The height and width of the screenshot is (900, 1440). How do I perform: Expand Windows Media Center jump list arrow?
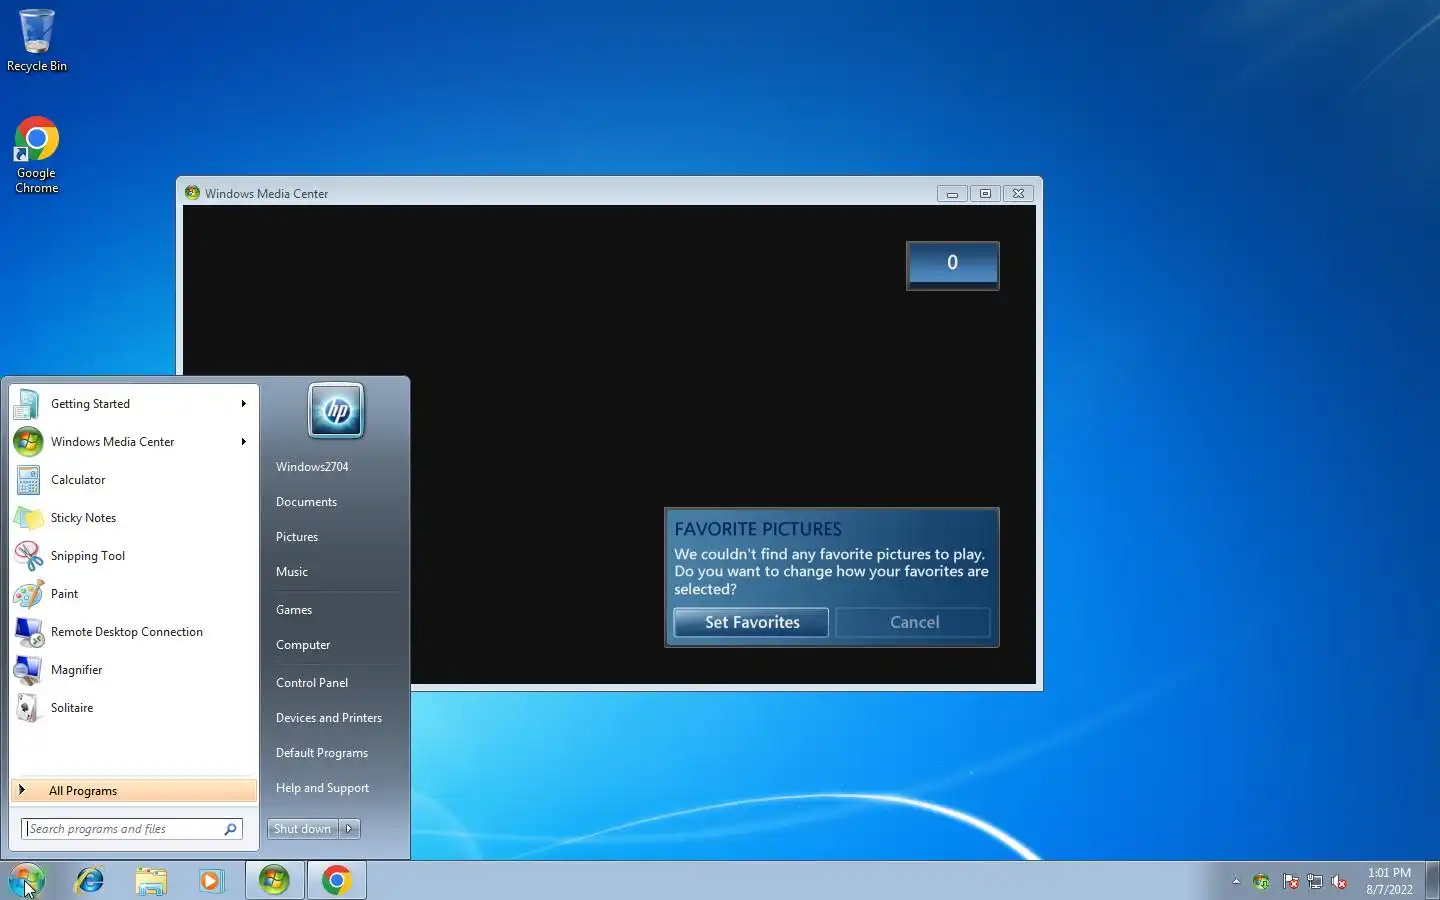pyautogui.click(x=243, y=442)
